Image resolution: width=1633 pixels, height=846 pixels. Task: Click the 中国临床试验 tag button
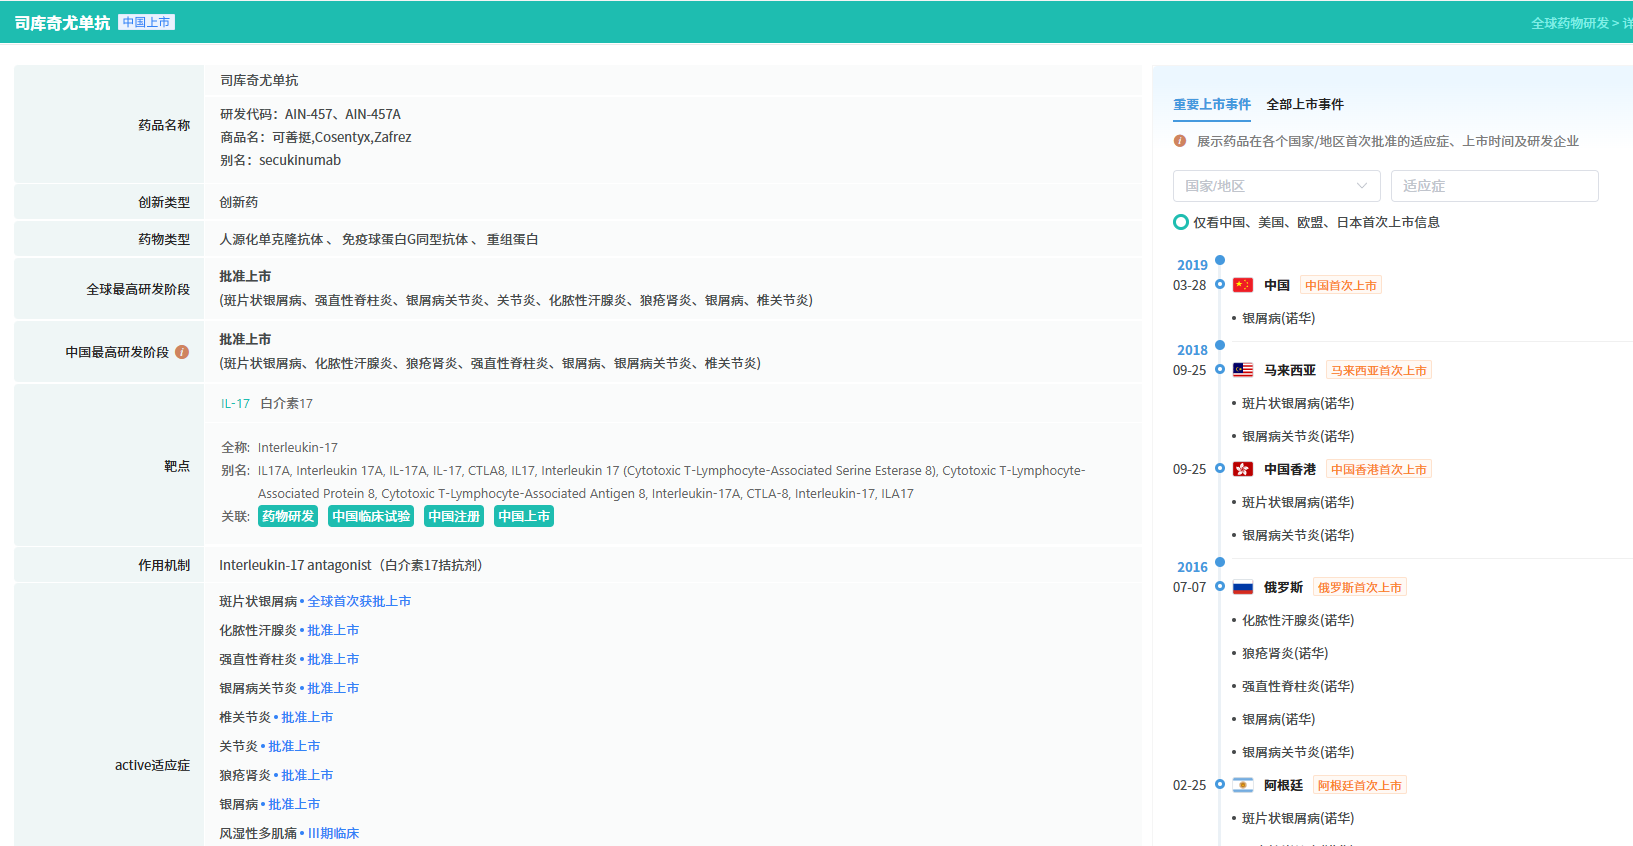tap(371, 516)
